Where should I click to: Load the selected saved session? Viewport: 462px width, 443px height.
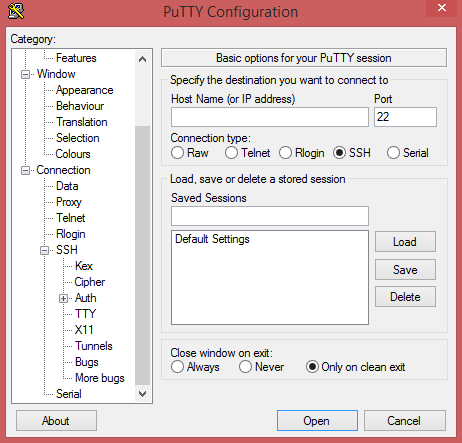point(405,242)
